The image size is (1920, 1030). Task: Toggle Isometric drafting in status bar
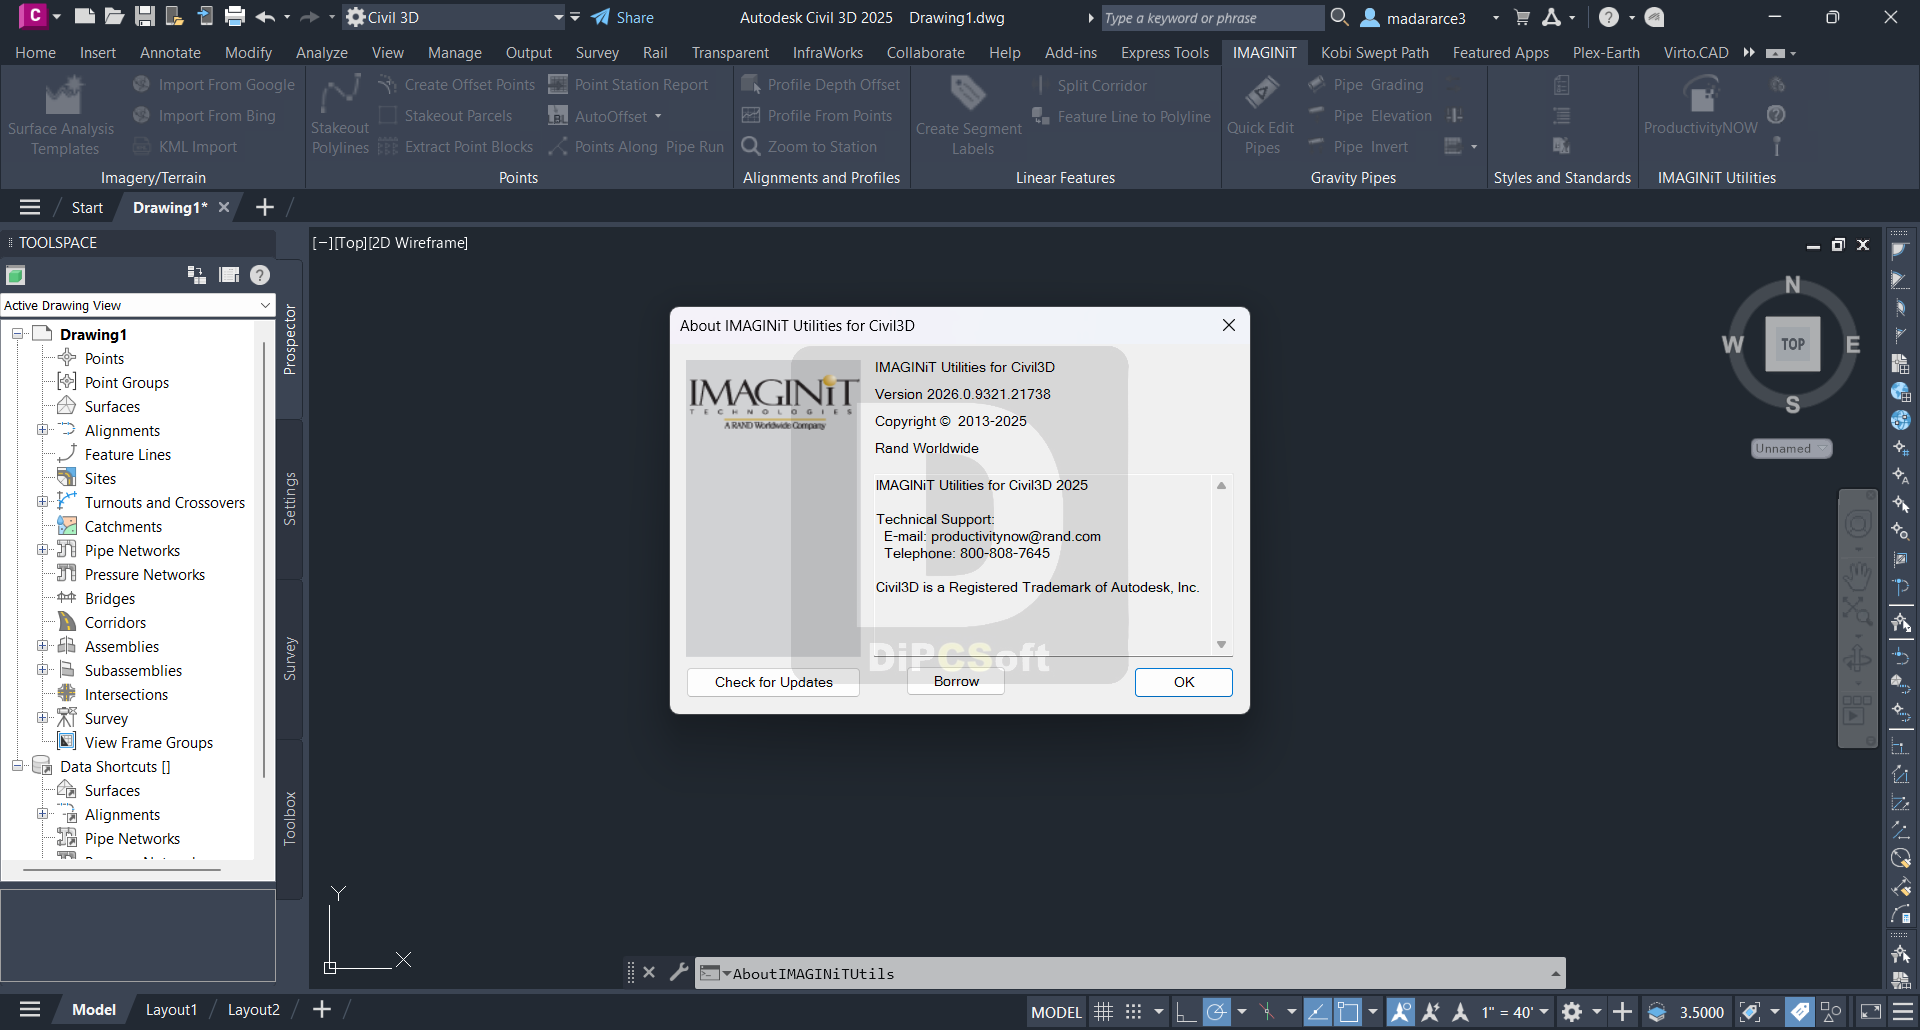(1267, 1012)
